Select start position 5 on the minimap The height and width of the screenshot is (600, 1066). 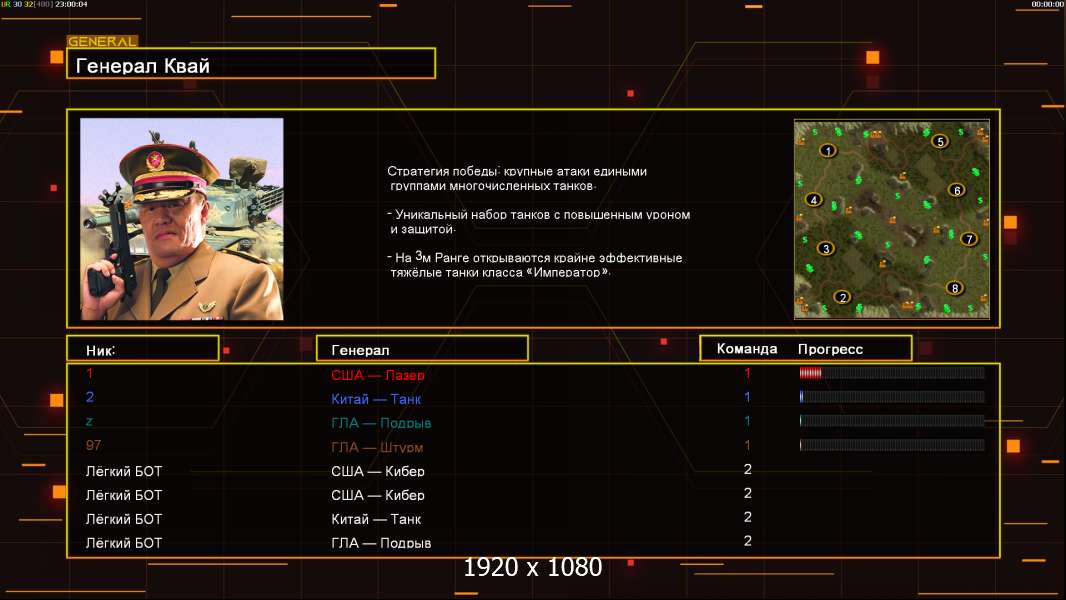tap(940, 141)
